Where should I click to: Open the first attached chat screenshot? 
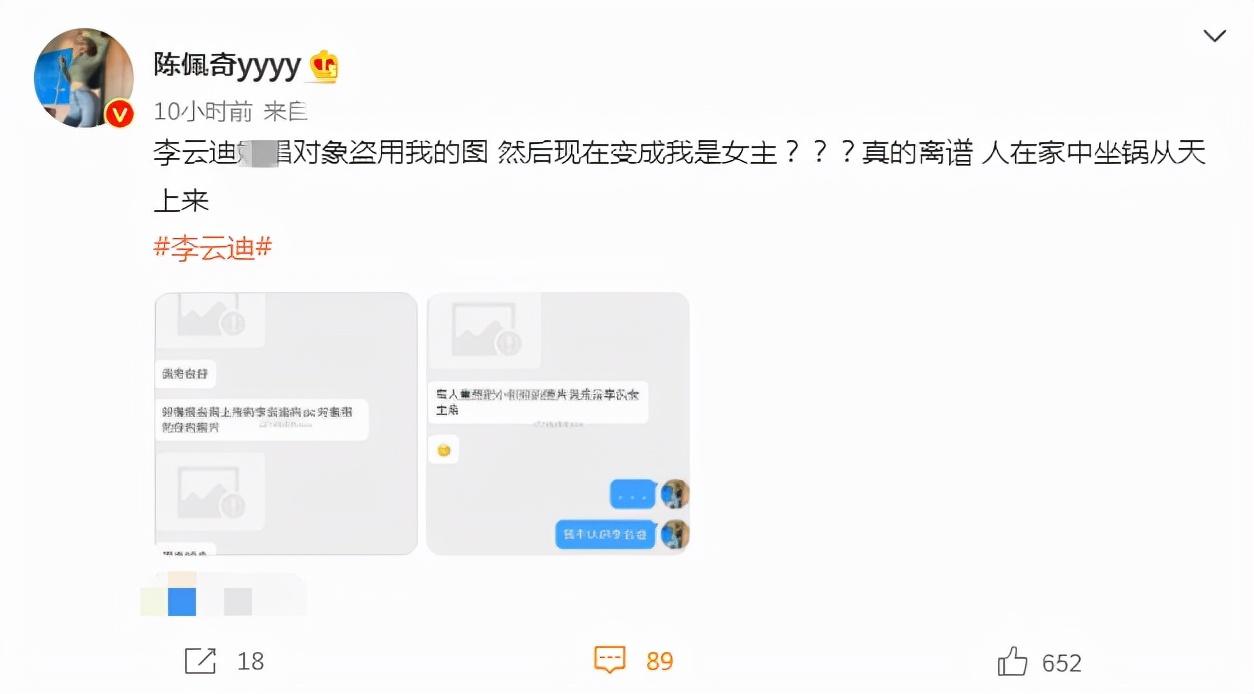click(x=286, y=424)
